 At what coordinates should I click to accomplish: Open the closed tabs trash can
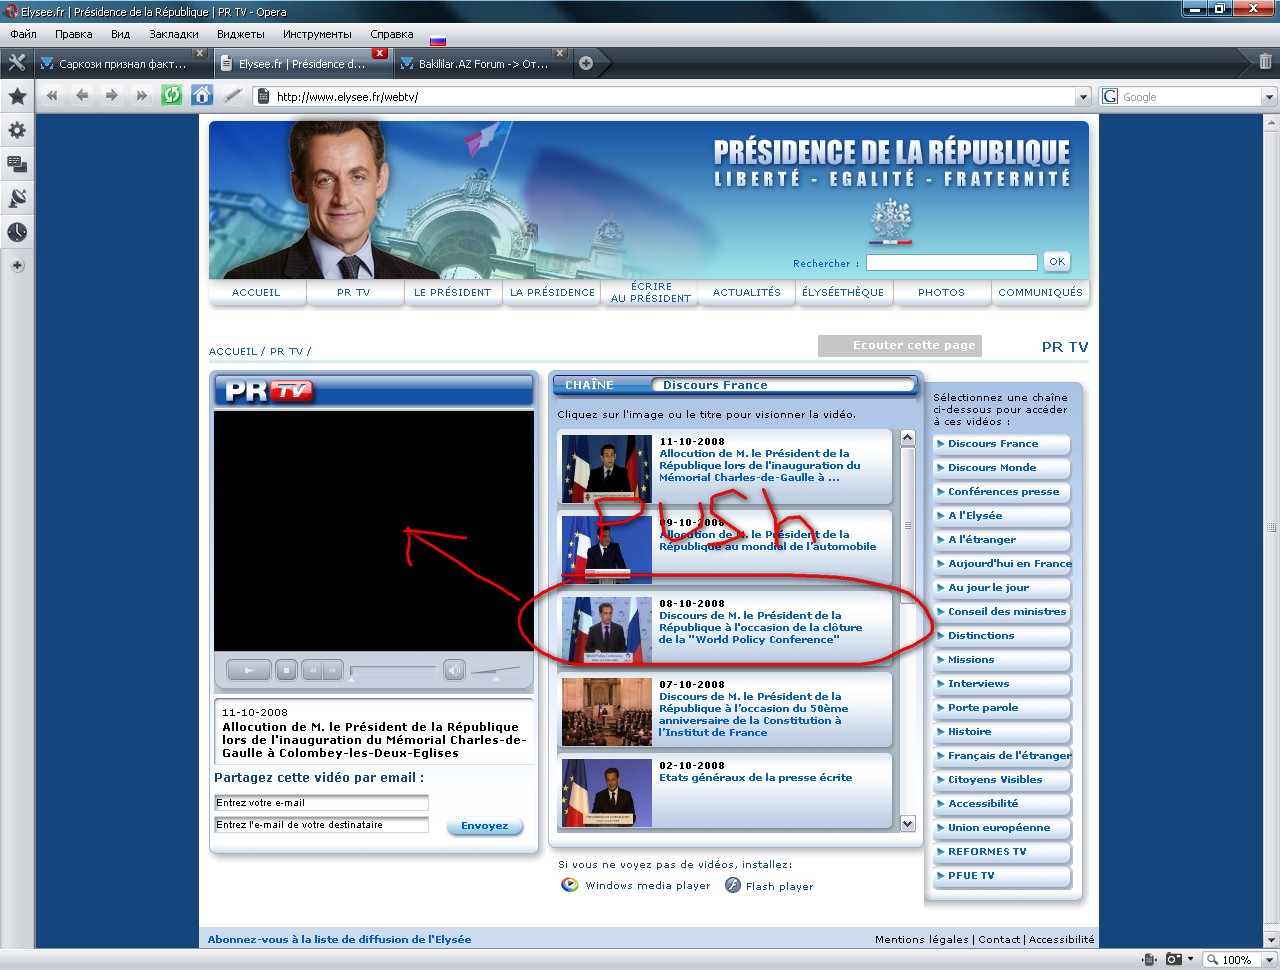(x=1265, y=62)
